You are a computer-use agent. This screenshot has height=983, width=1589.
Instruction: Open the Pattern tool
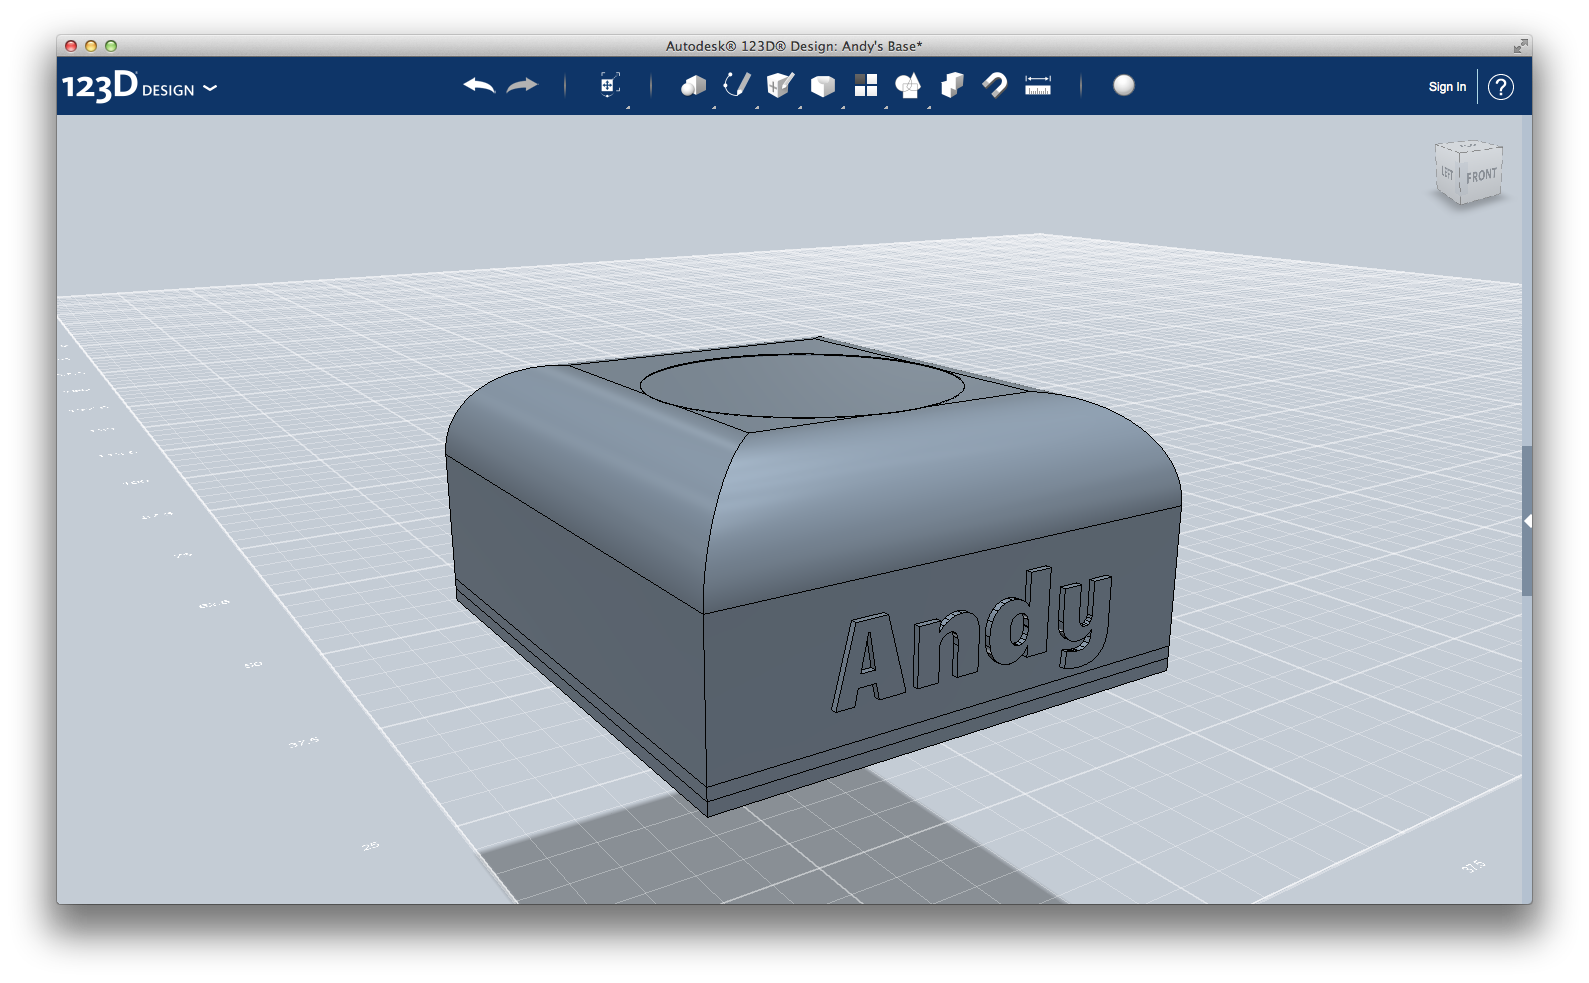(866, 85)
